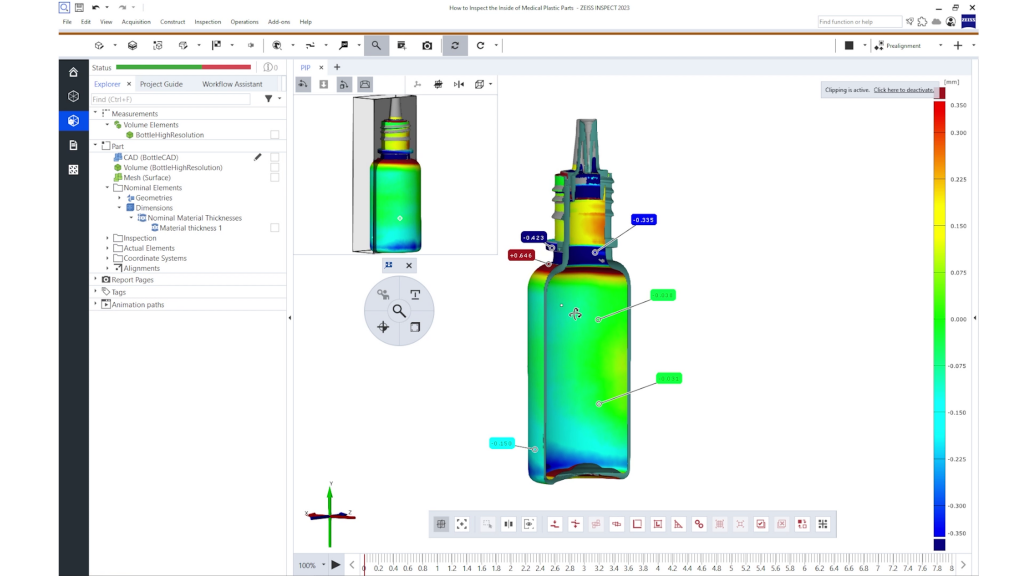1024x576 pixels.
Task: Click the cloud icon in the top bar
Action: pyautogui.click(x=936, y=22)
